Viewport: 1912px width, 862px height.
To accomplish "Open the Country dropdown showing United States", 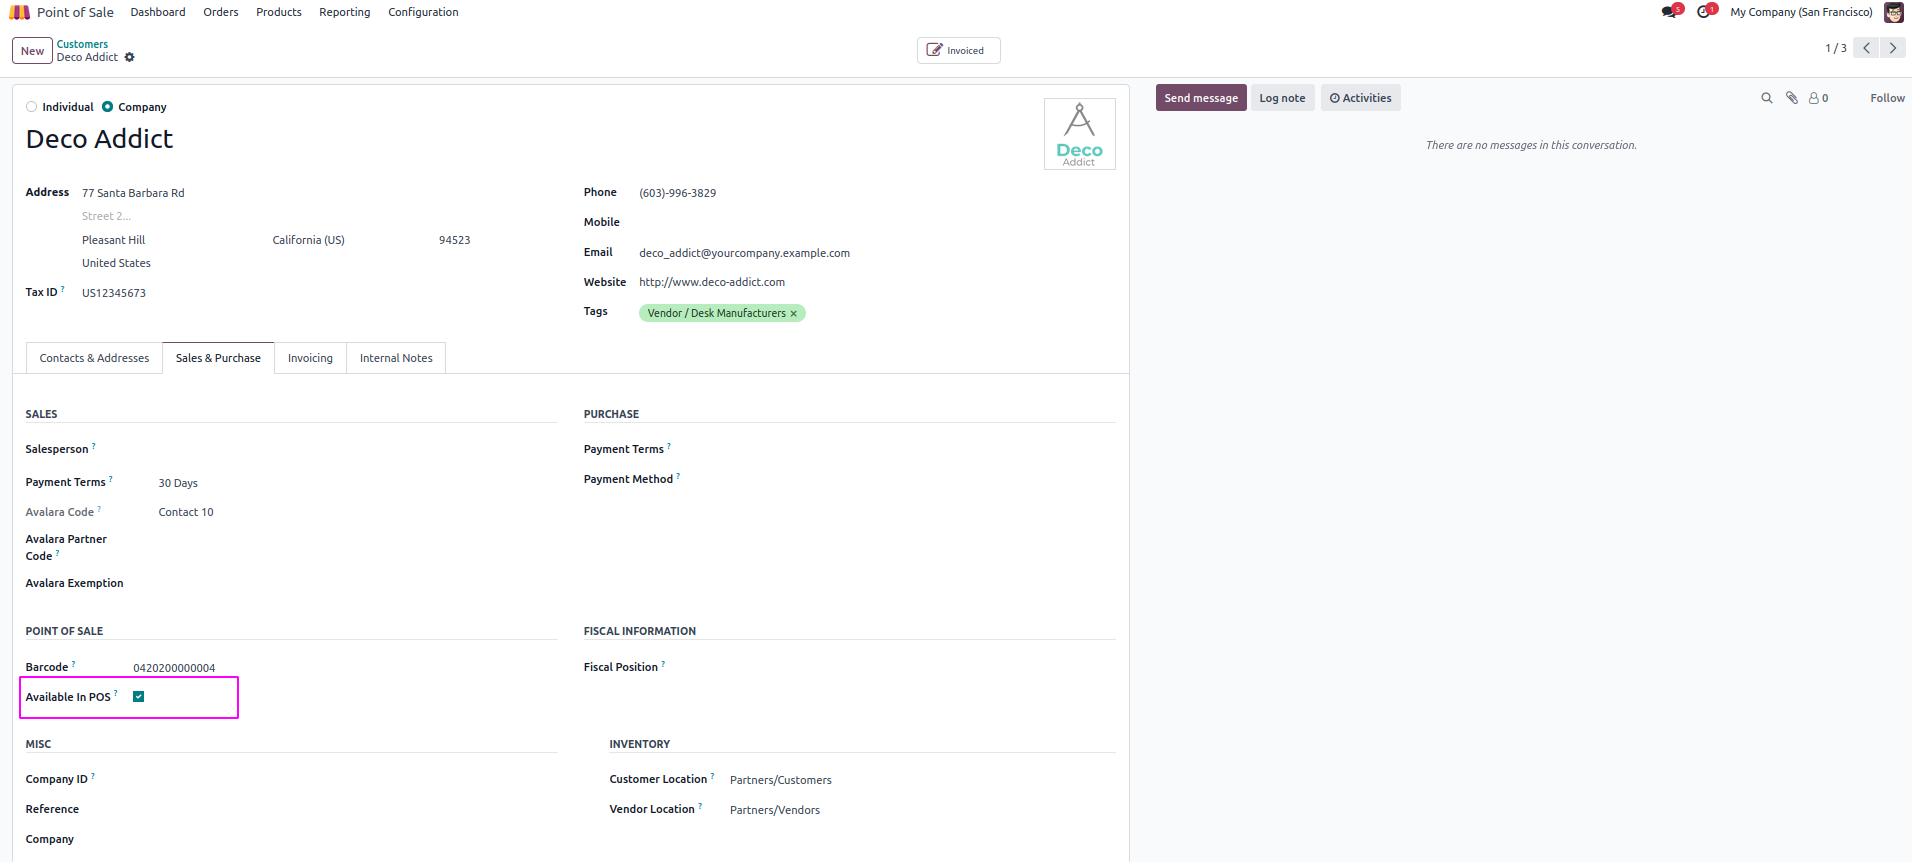I will [318, 263].
